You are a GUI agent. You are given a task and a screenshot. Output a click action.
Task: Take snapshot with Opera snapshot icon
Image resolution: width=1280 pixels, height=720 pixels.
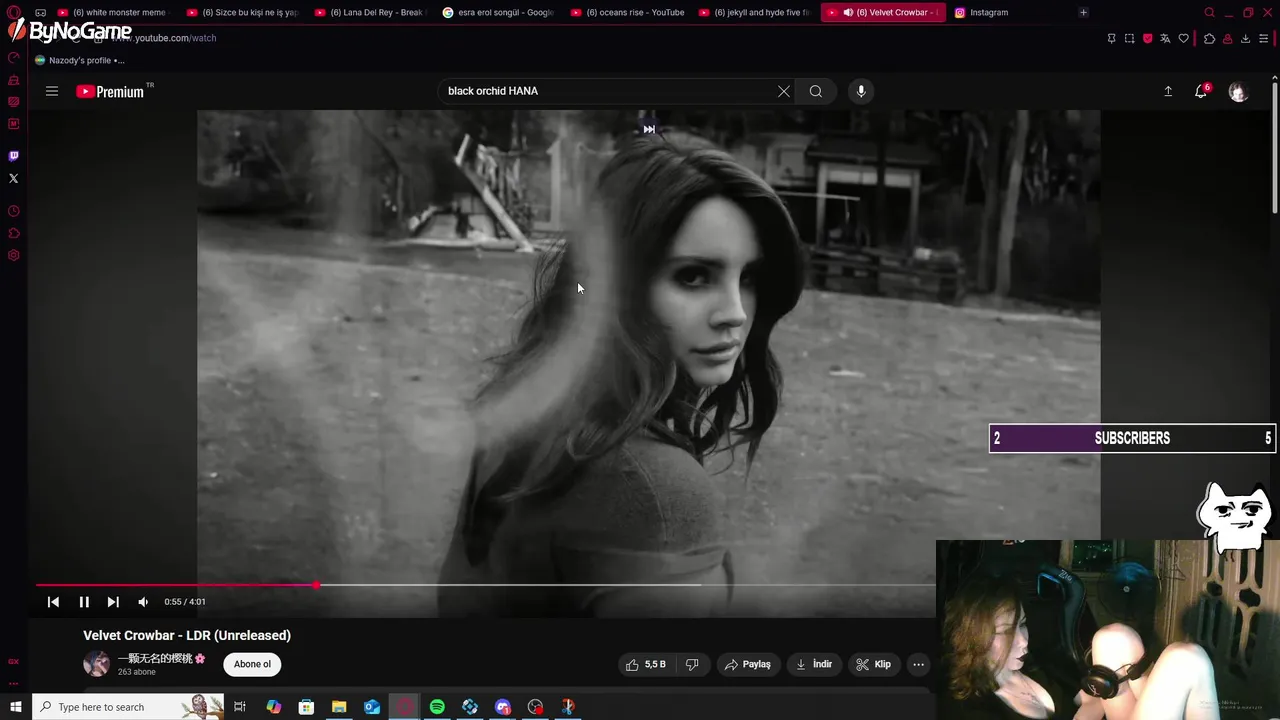tap(1129, 38)
